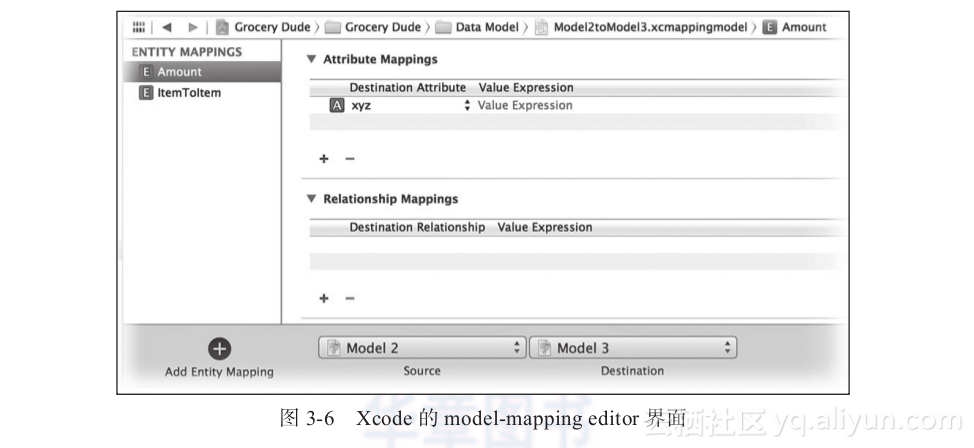Add an attribute mapping with plus

point(324,159)
